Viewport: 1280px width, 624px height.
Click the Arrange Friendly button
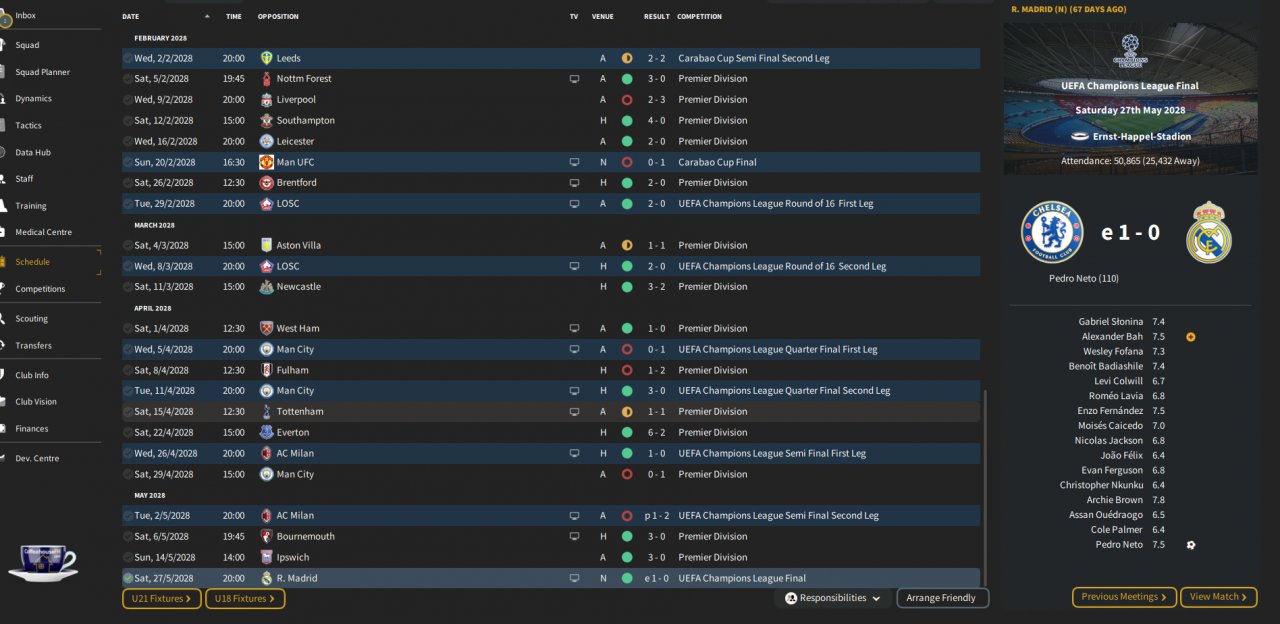(x=943, y=598)
